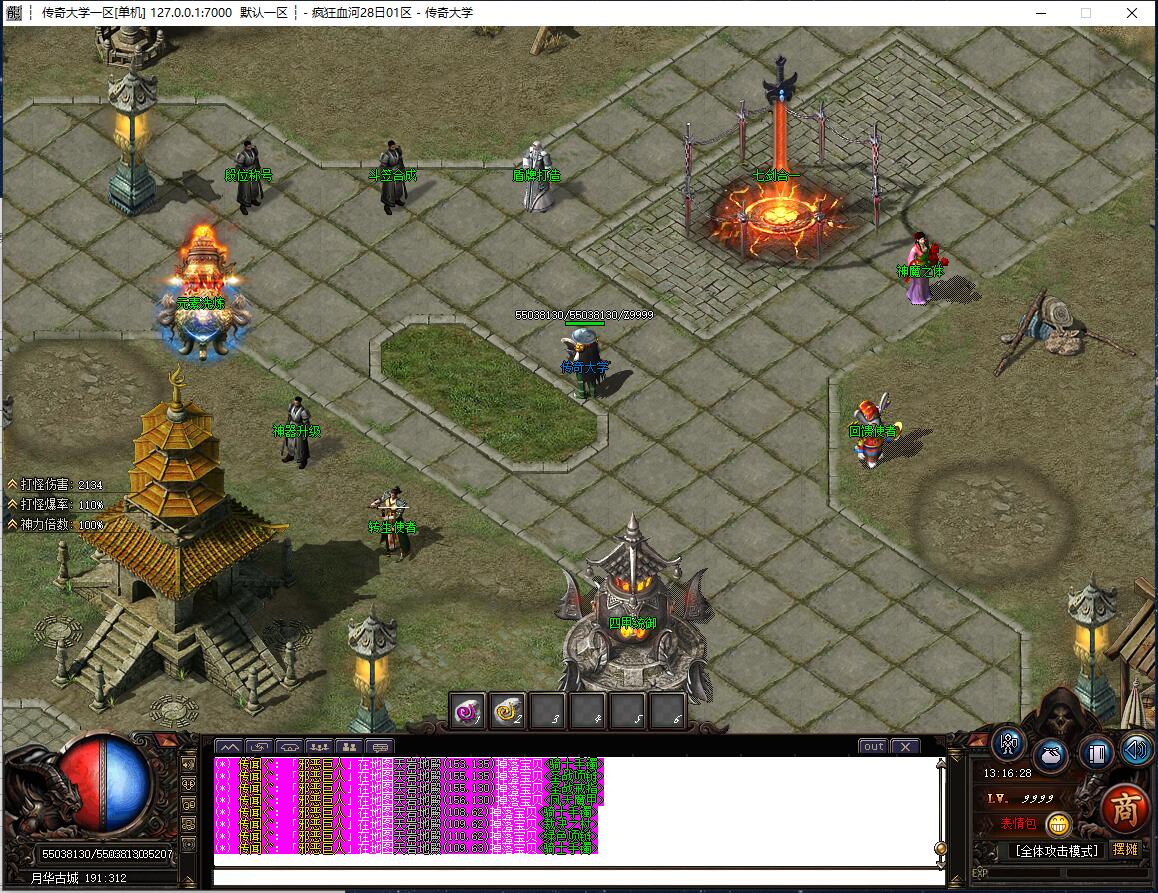Switch to the telephone chat channel tab

coord(289,747)
